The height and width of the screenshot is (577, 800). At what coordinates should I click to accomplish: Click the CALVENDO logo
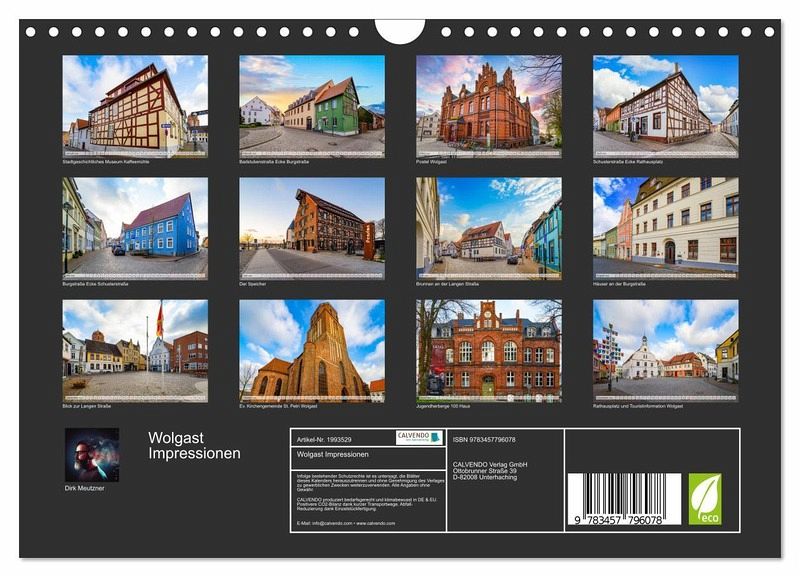[419, 438]
